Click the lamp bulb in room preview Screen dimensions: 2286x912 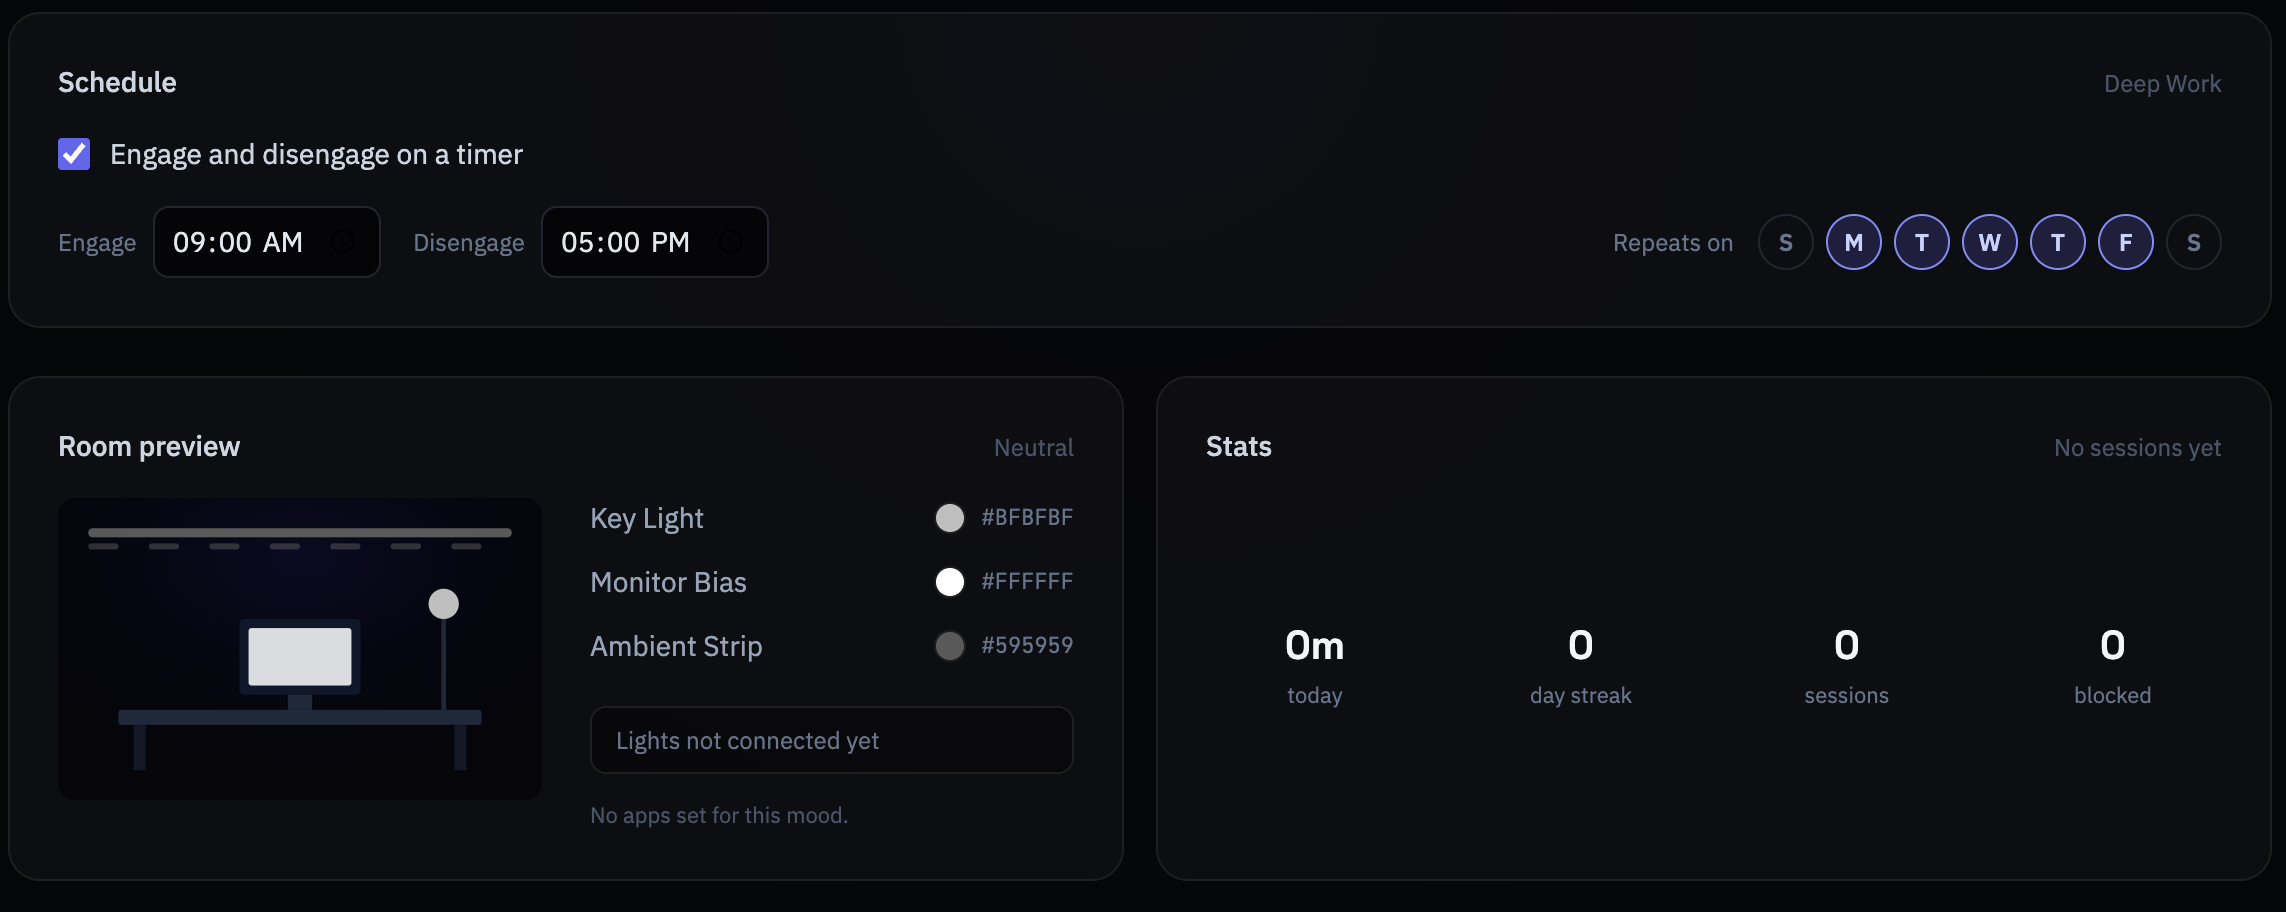point(444,604)
